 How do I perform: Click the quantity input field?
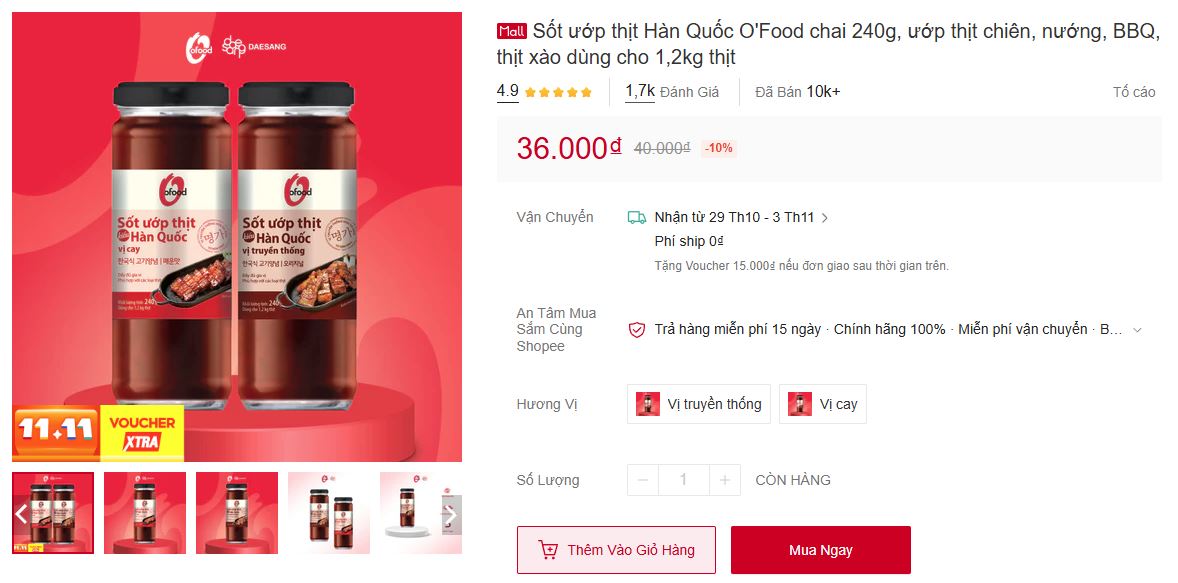(683, 480)
